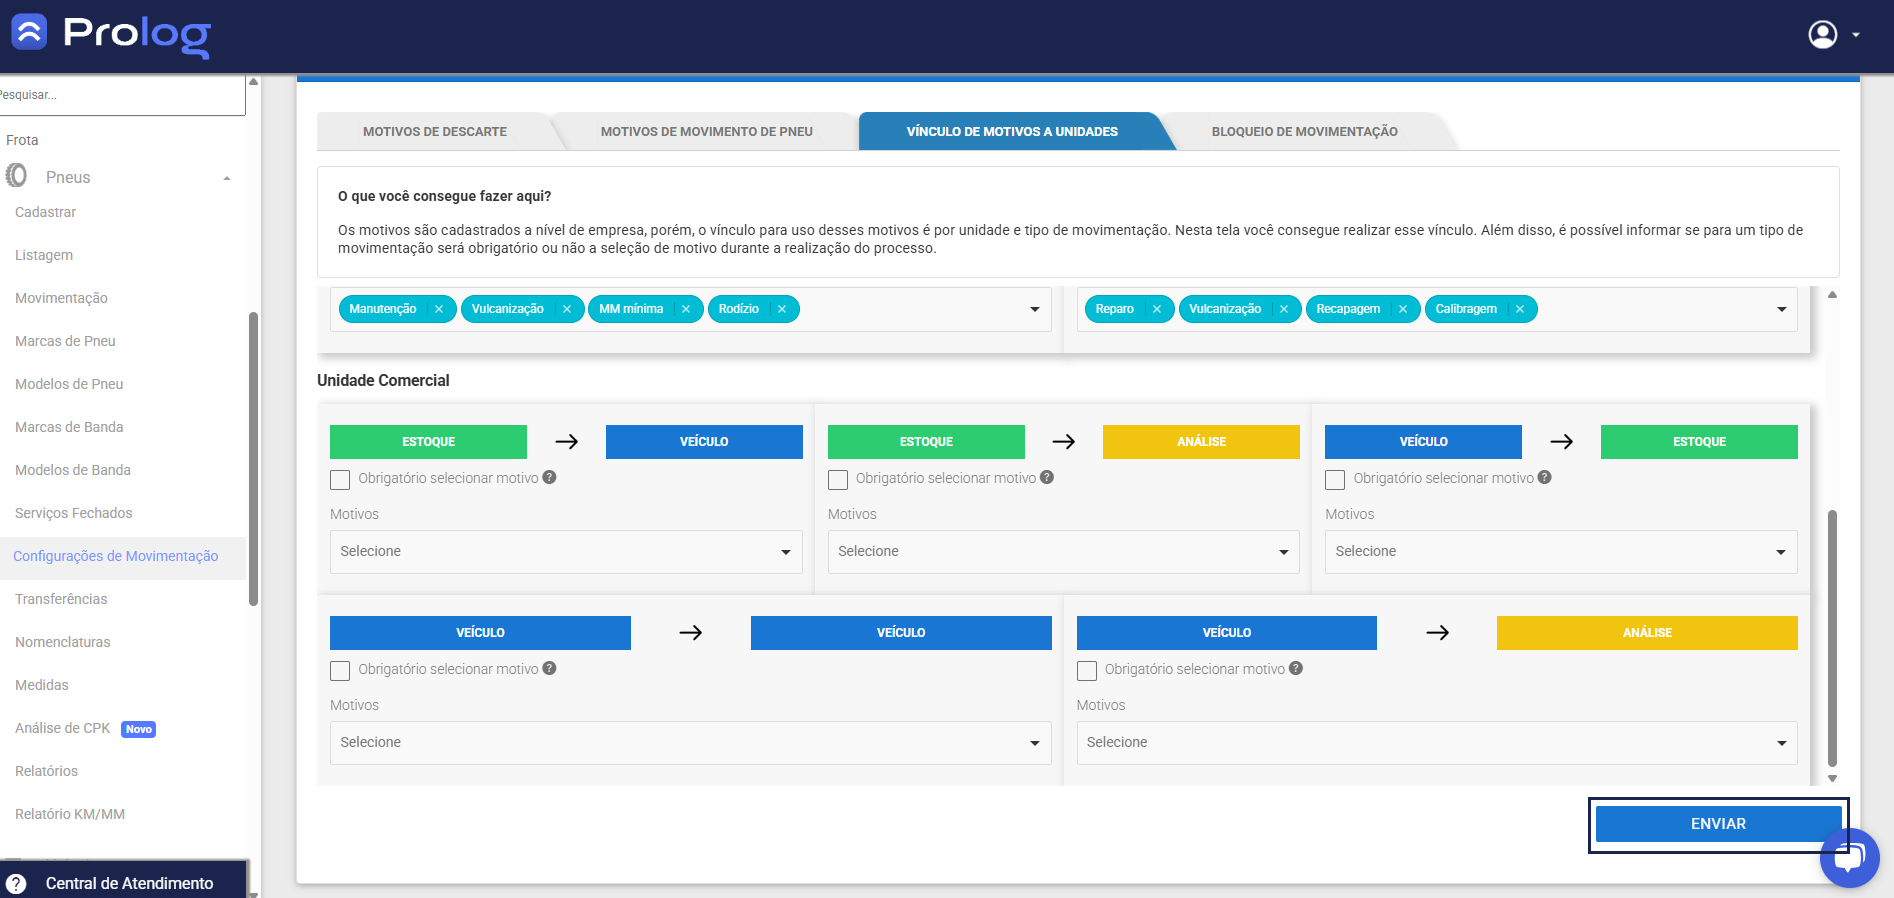The image size is (1894, 898).
Task: Click the Central de Atendimento help icon
Action: click(x=16, y=883)
